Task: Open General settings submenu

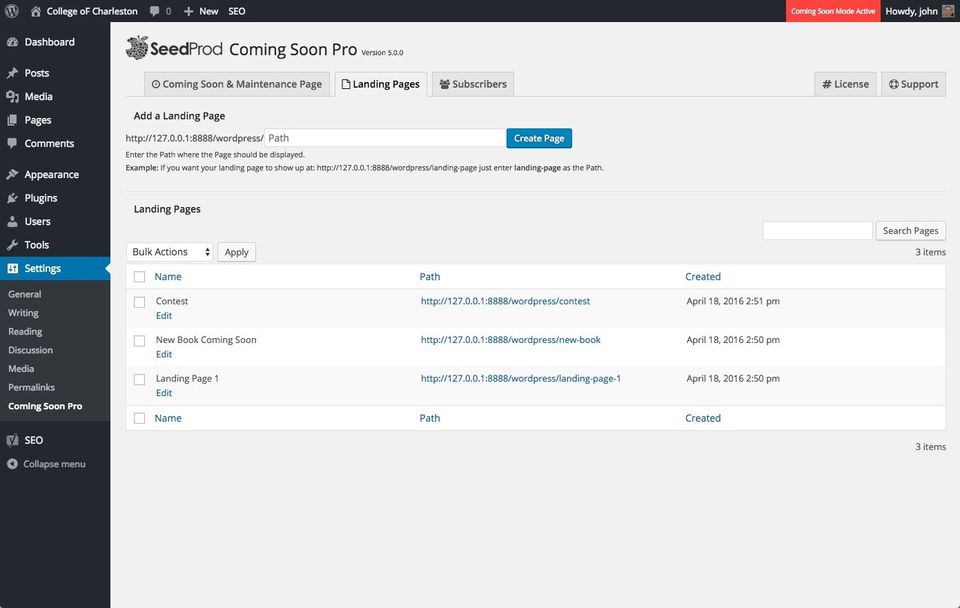Action: pyautogui.click(x=24, y=294)
